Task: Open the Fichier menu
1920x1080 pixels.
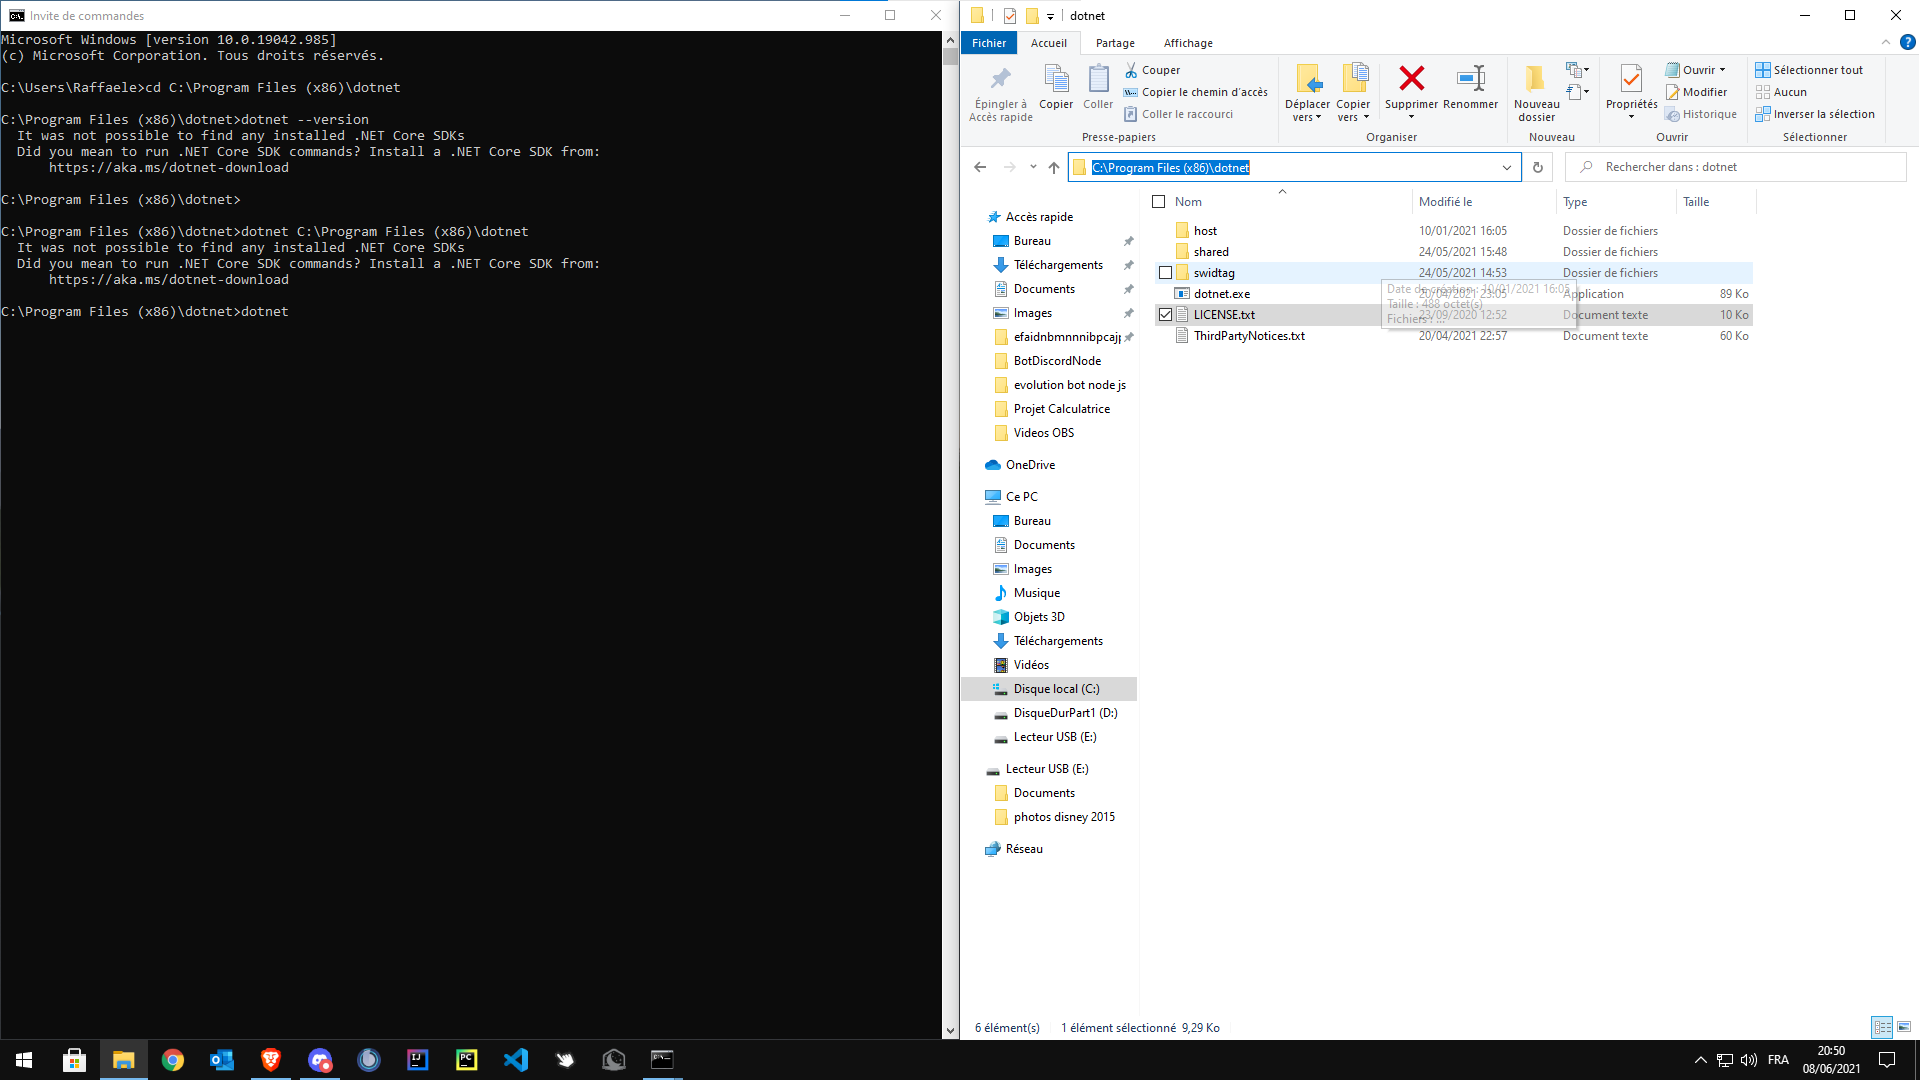Action: click(989, 42)
